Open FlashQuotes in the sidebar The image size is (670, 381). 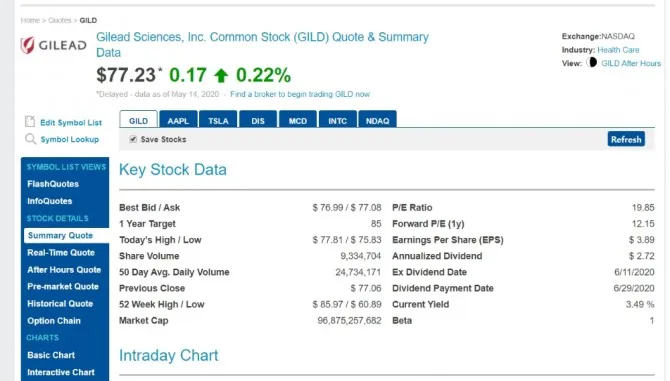click(x=53, y=184)
